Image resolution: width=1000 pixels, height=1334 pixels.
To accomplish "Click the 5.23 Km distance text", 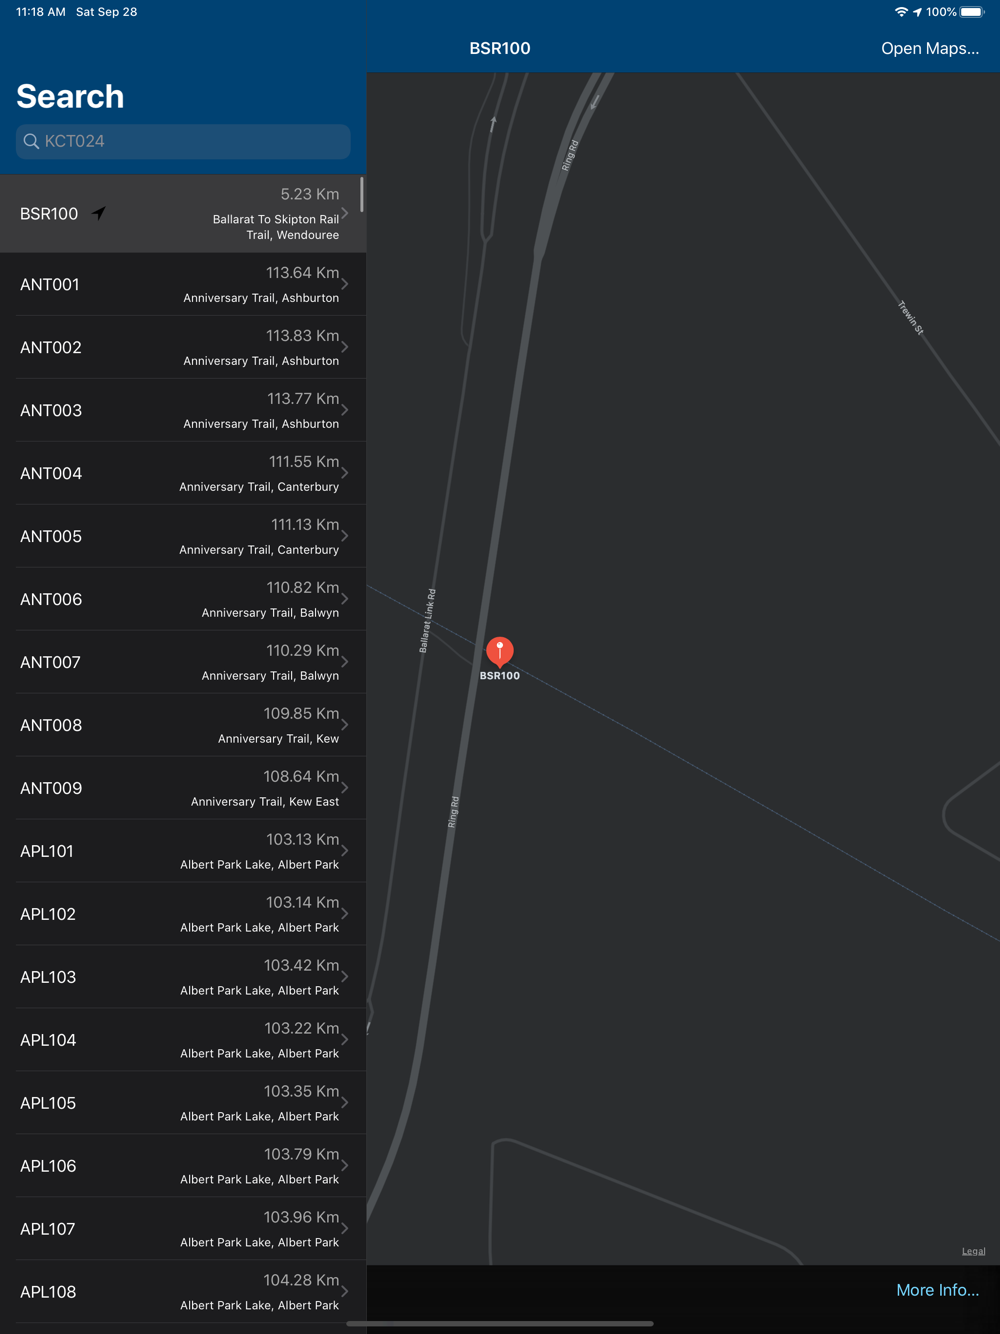I will [x=309, y=194].
